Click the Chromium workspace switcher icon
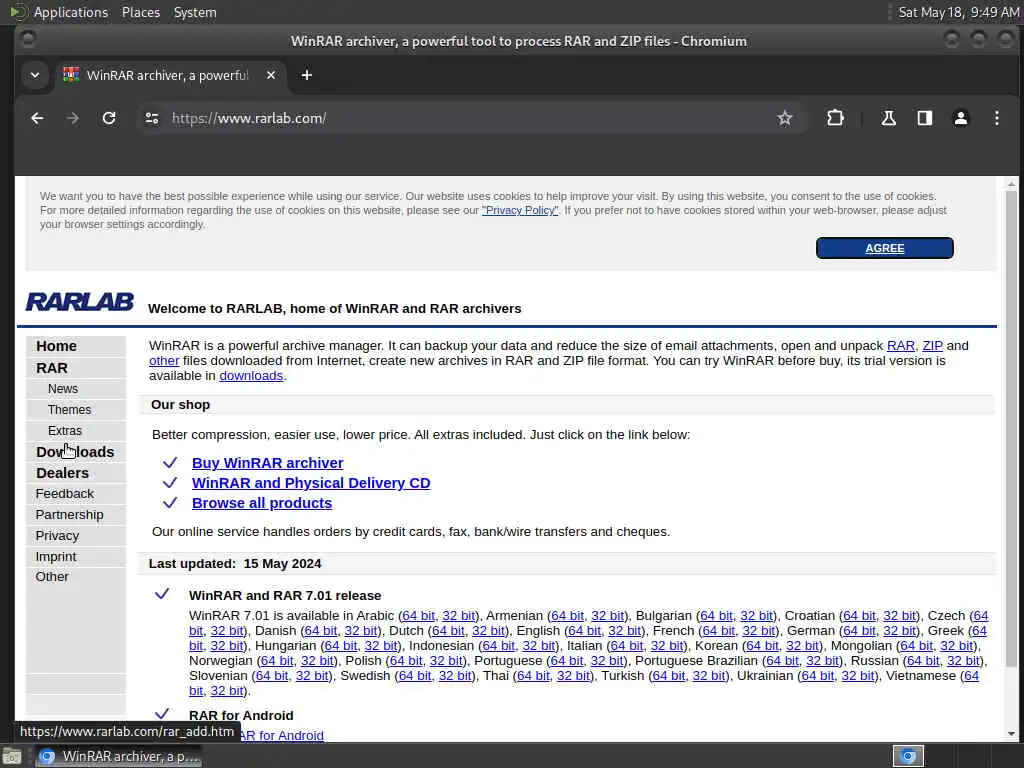1024x768 pixels. tap(908, 756)
